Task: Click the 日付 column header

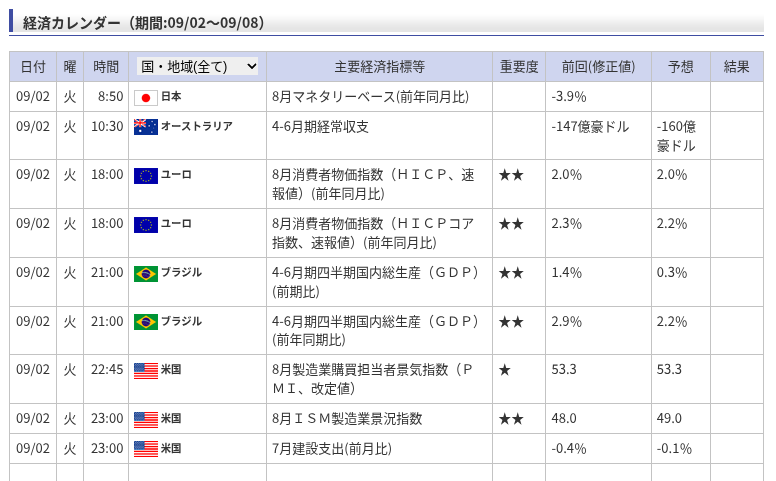Action: point(33,67)
